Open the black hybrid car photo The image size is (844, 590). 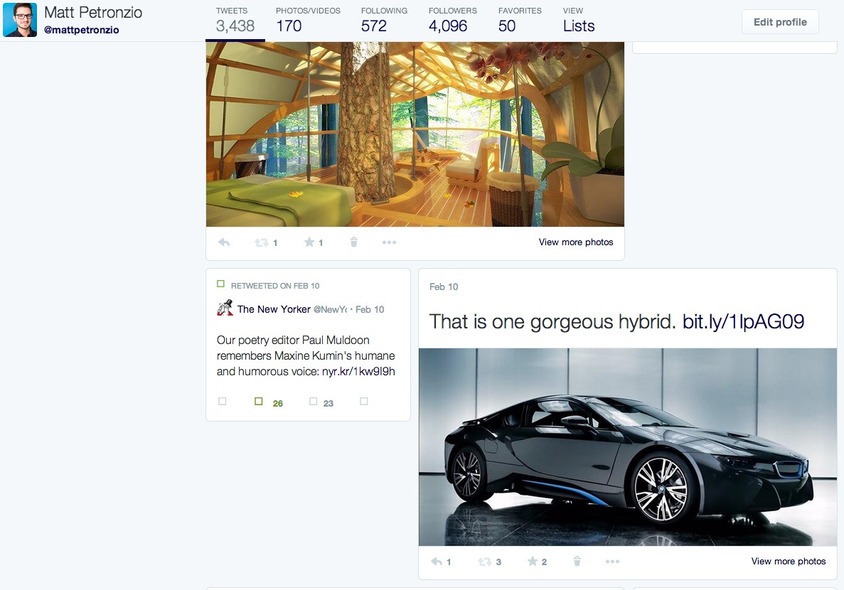627,446
